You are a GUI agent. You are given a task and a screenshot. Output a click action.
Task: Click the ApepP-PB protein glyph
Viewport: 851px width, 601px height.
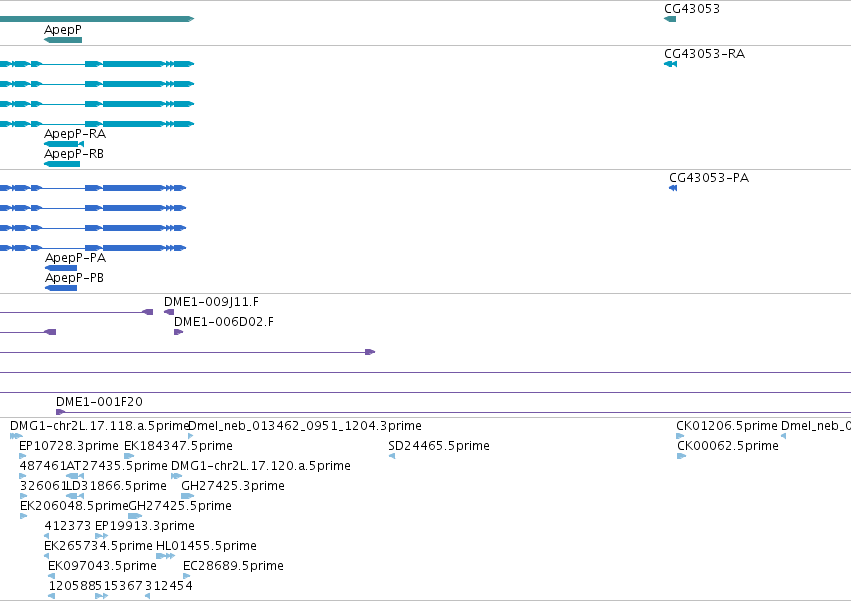pos(61,288)
